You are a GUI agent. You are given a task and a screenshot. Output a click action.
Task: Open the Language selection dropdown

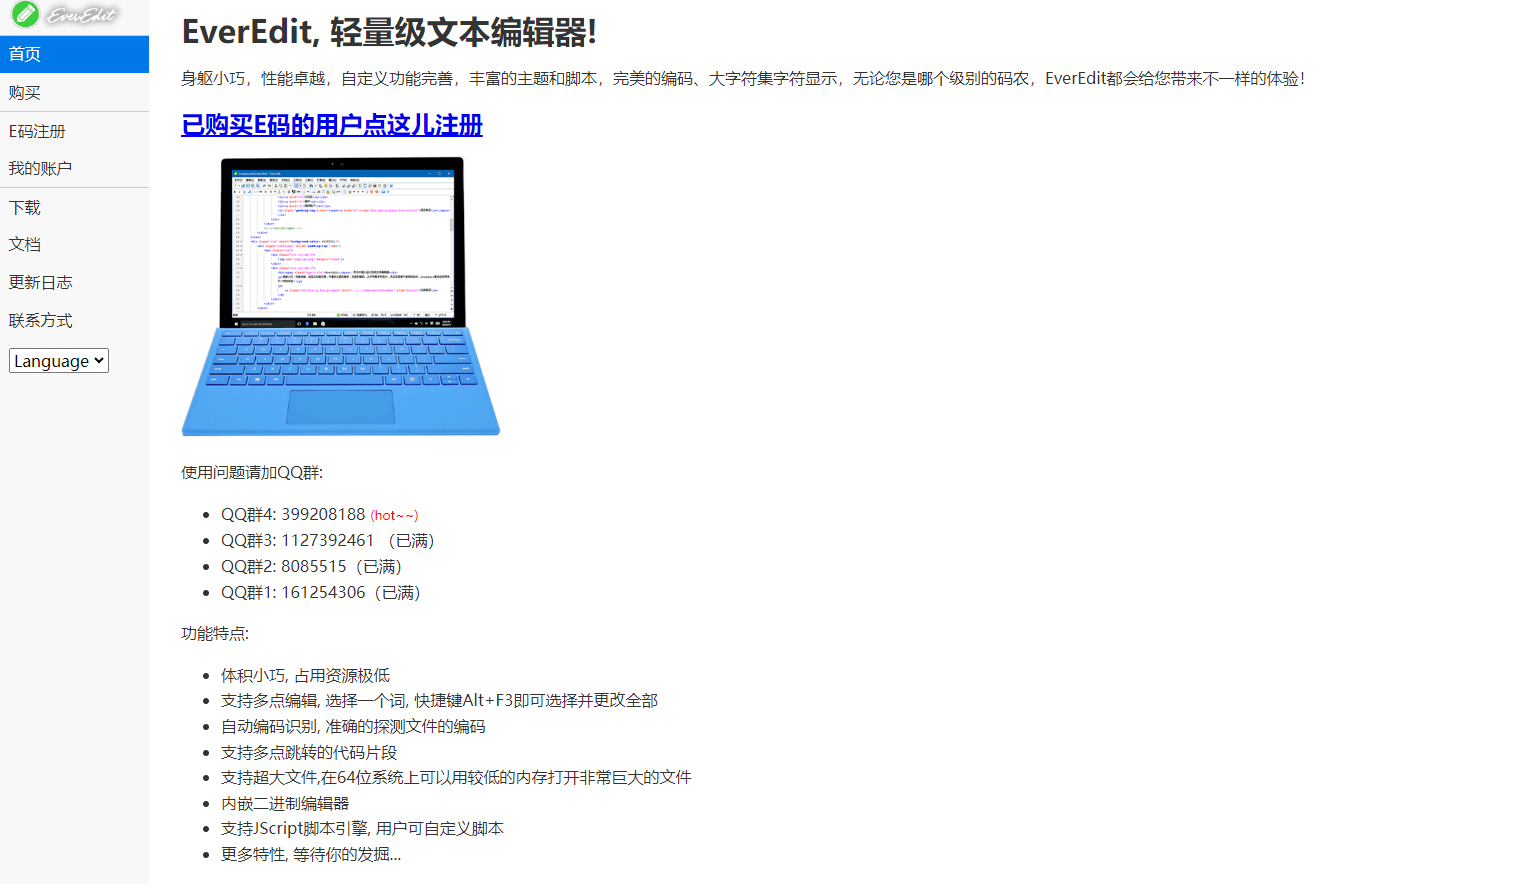[58, 360]
